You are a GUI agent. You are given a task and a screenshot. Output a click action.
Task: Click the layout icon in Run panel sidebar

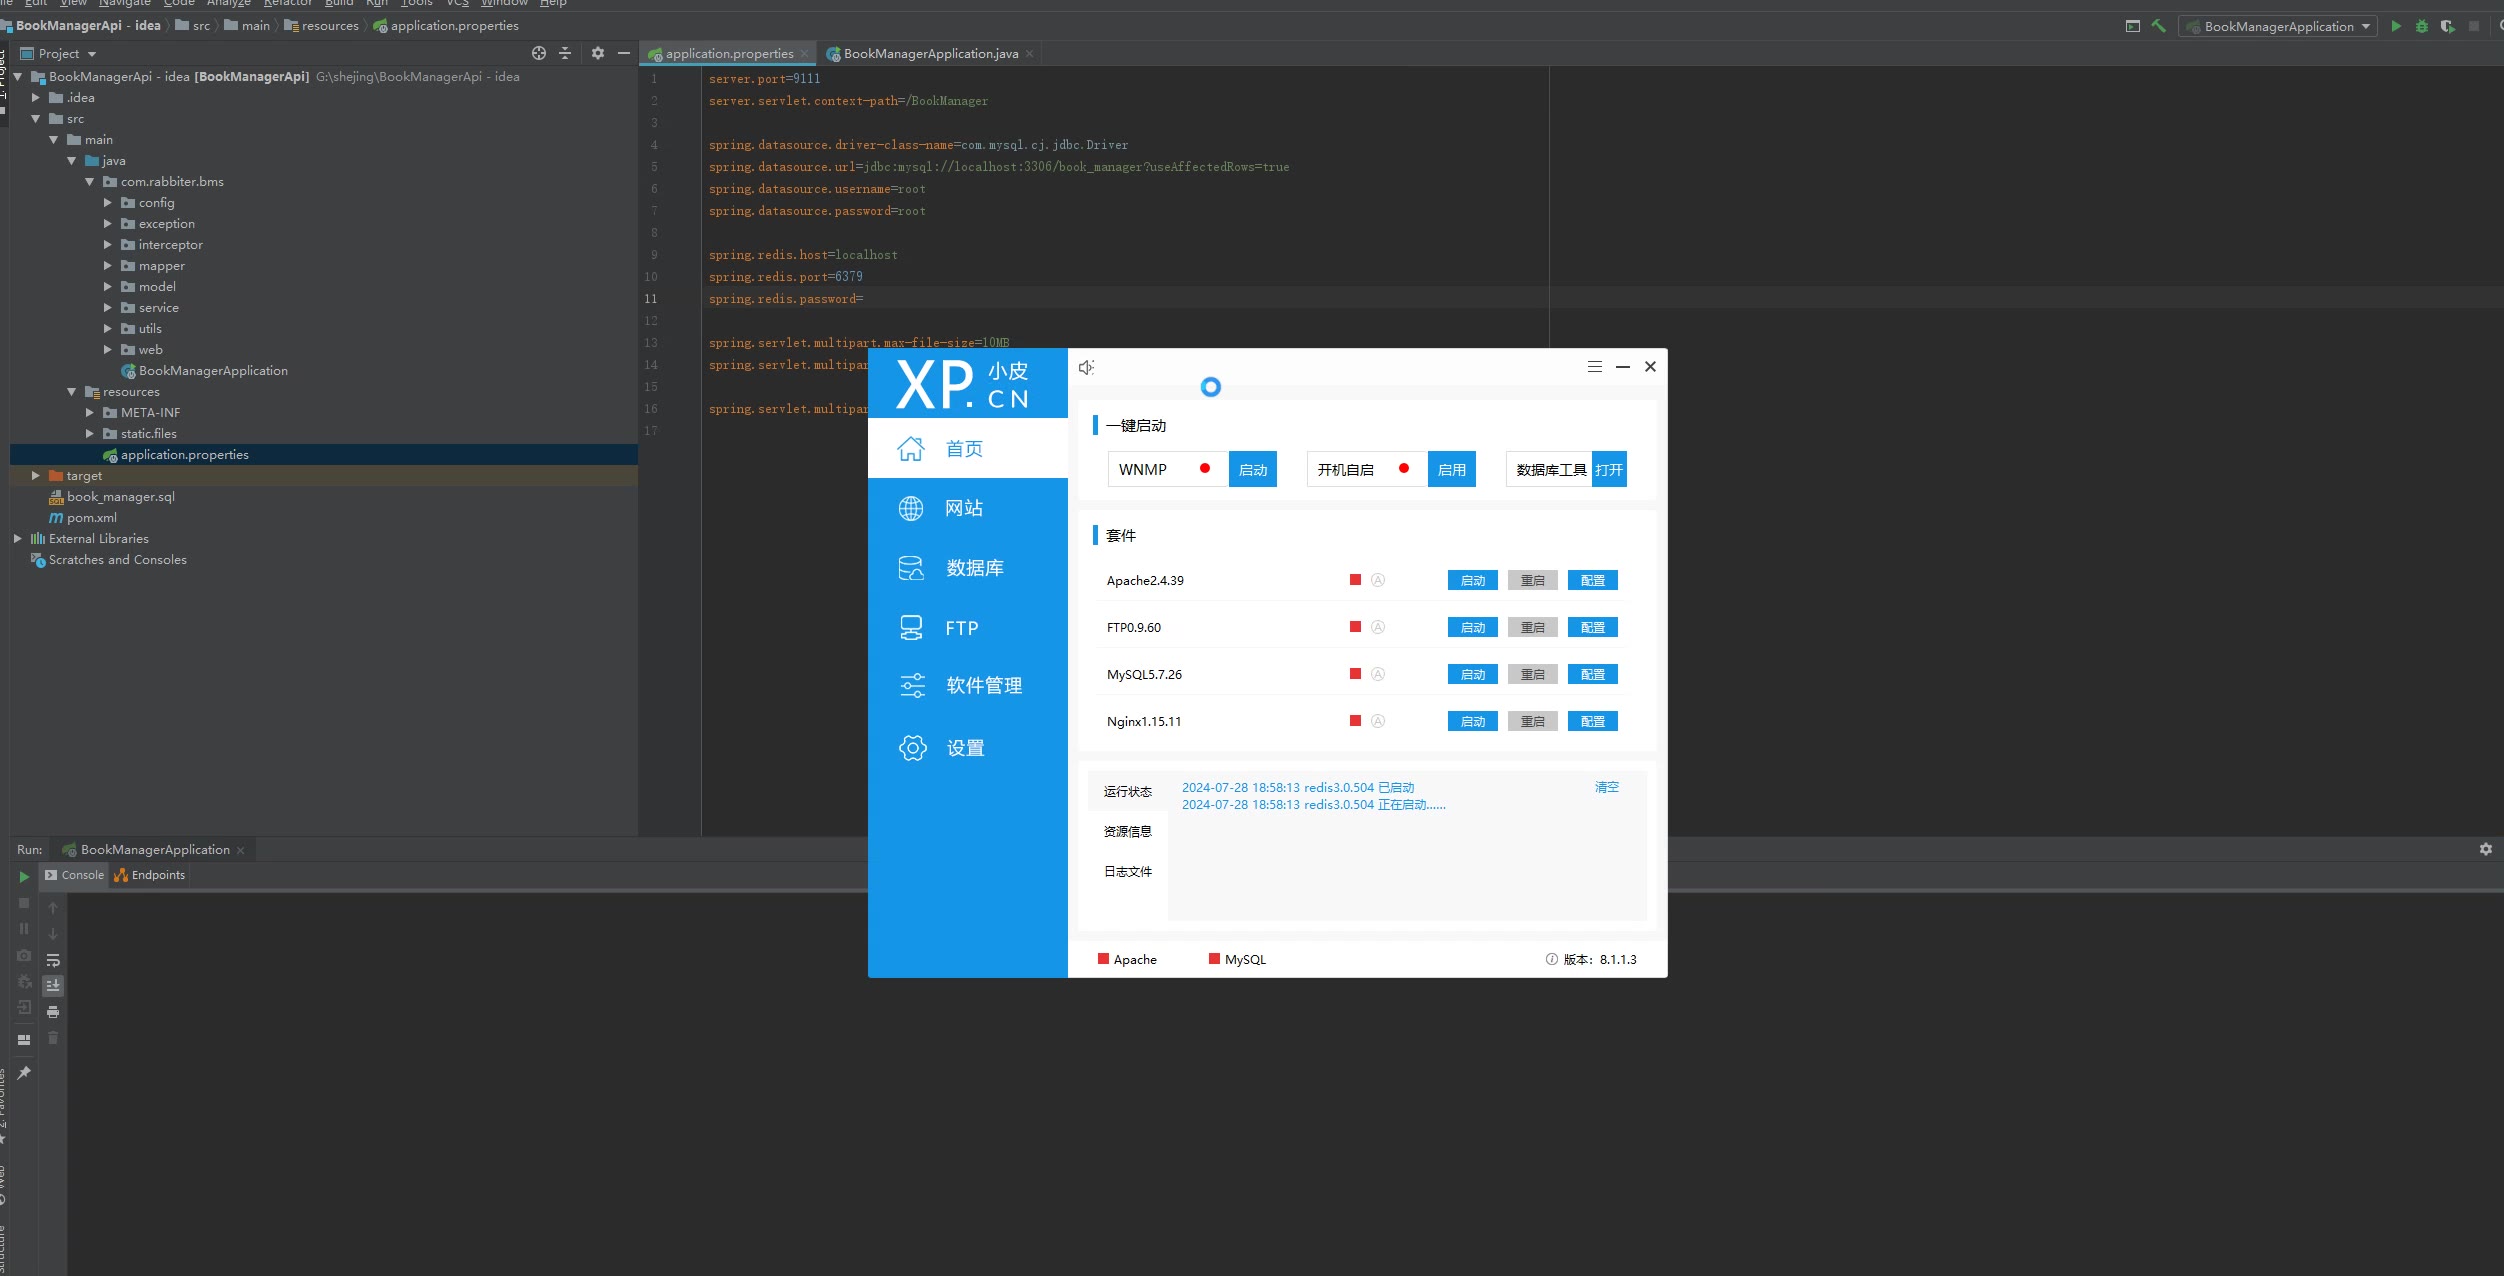point(24,1040)
